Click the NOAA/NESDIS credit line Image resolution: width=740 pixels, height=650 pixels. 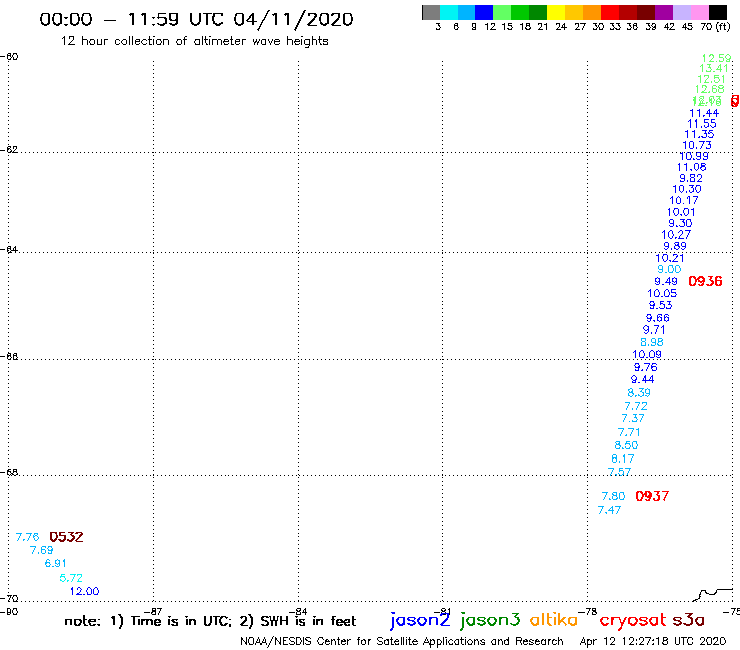point(402,642)
